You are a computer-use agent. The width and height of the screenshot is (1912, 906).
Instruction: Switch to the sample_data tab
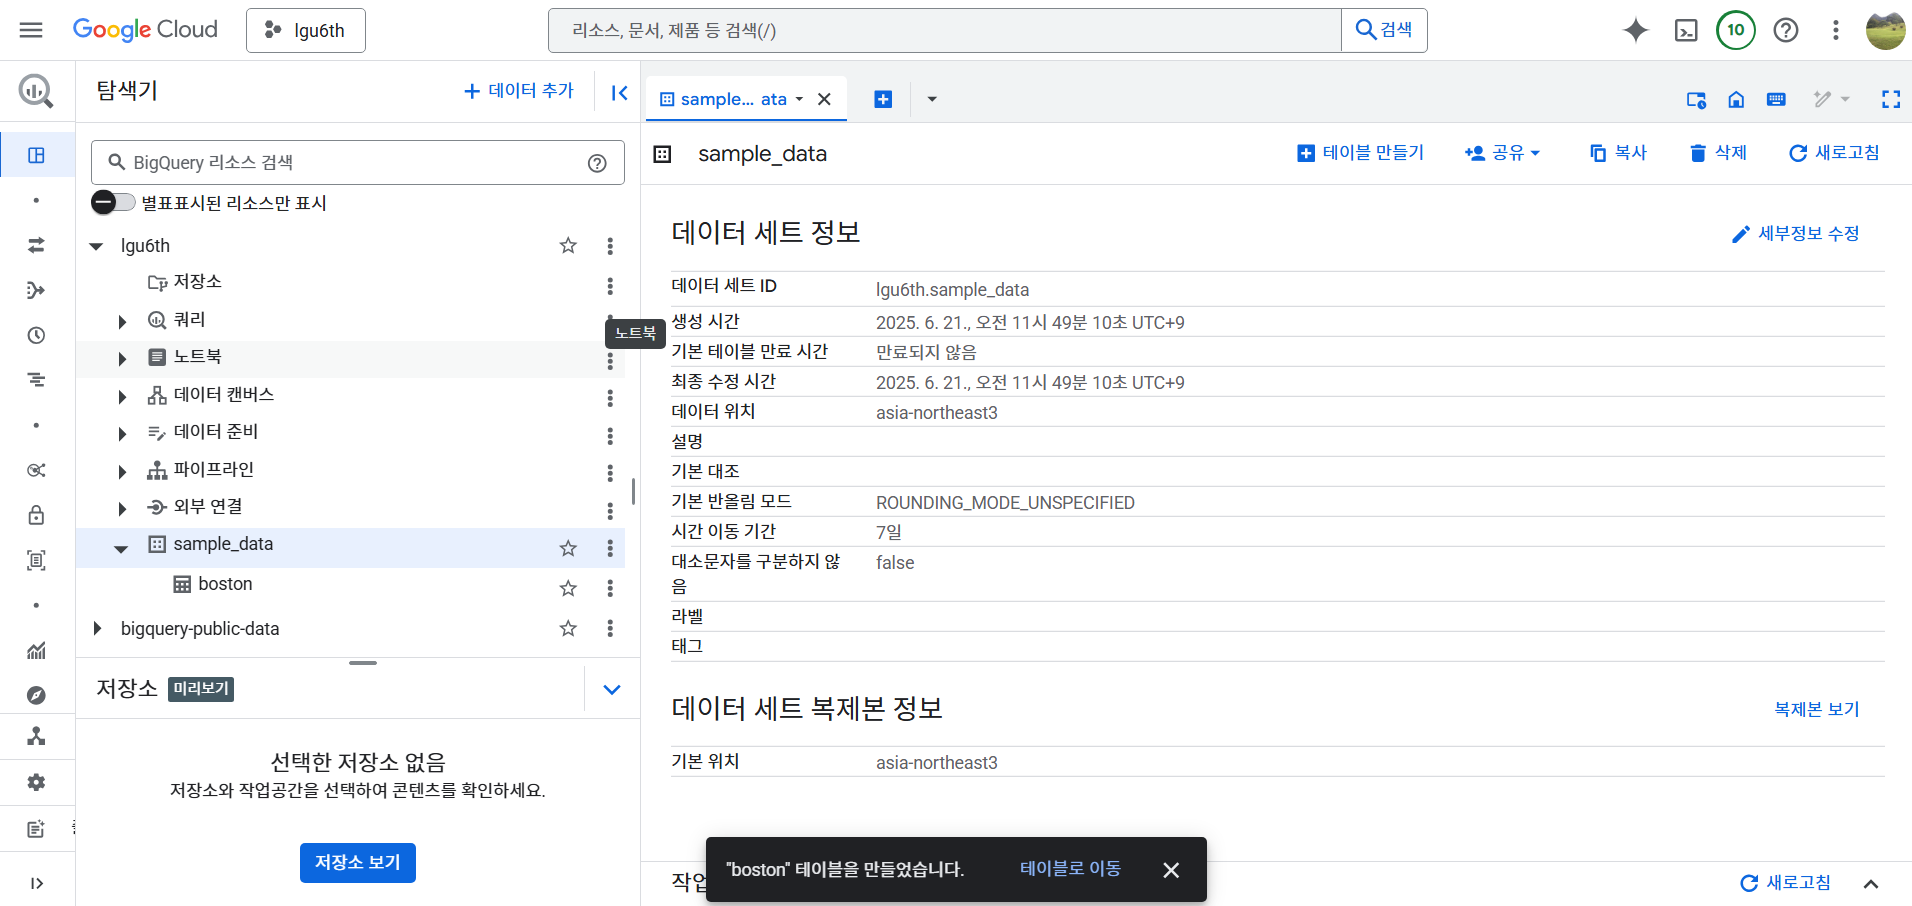point(732,99)
